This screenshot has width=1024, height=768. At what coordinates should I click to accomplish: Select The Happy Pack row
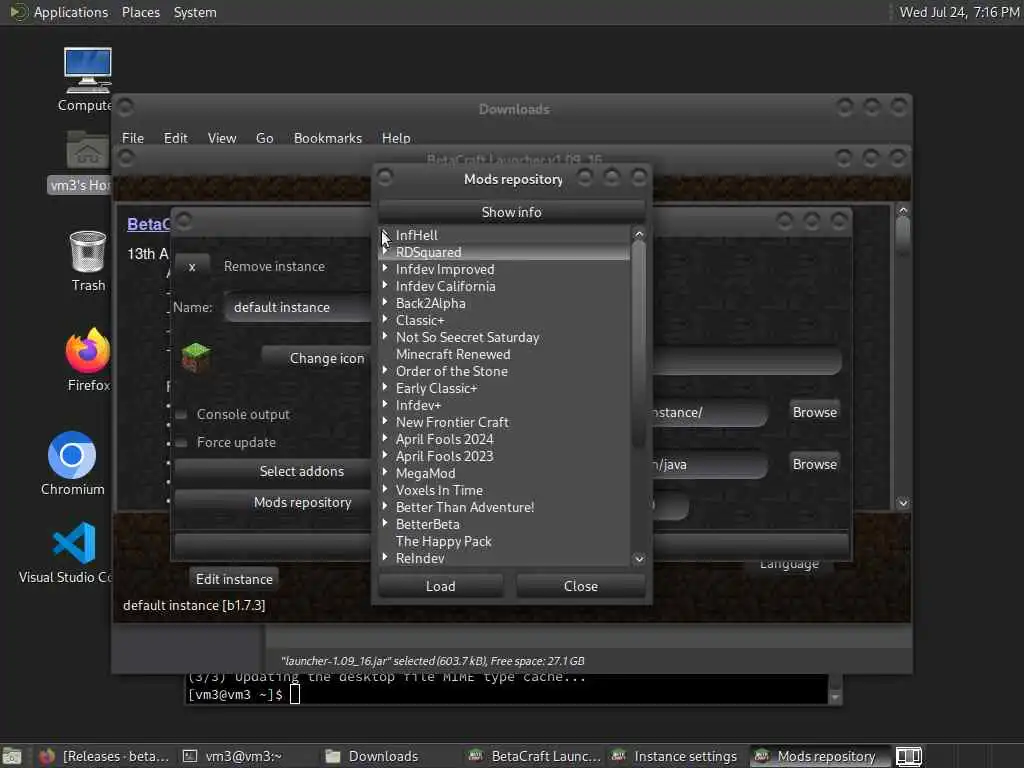504,541
